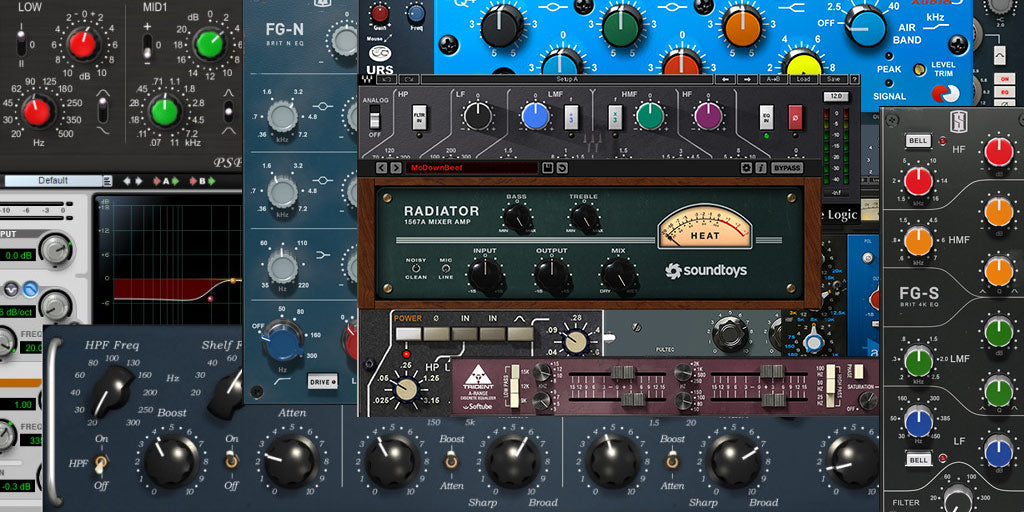This screenshot has height=512, width=1024.
Task: Click the purple HF gain knob
Action: point(709,116)
